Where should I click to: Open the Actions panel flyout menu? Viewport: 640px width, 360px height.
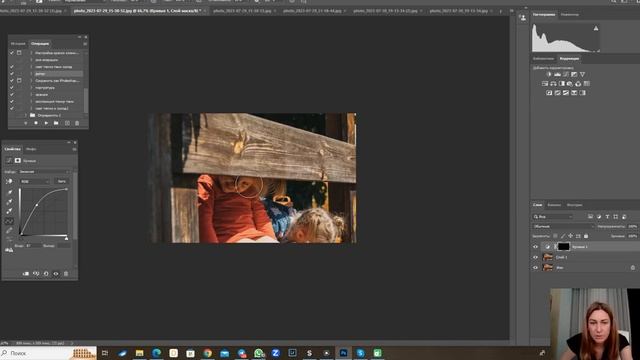85,44
